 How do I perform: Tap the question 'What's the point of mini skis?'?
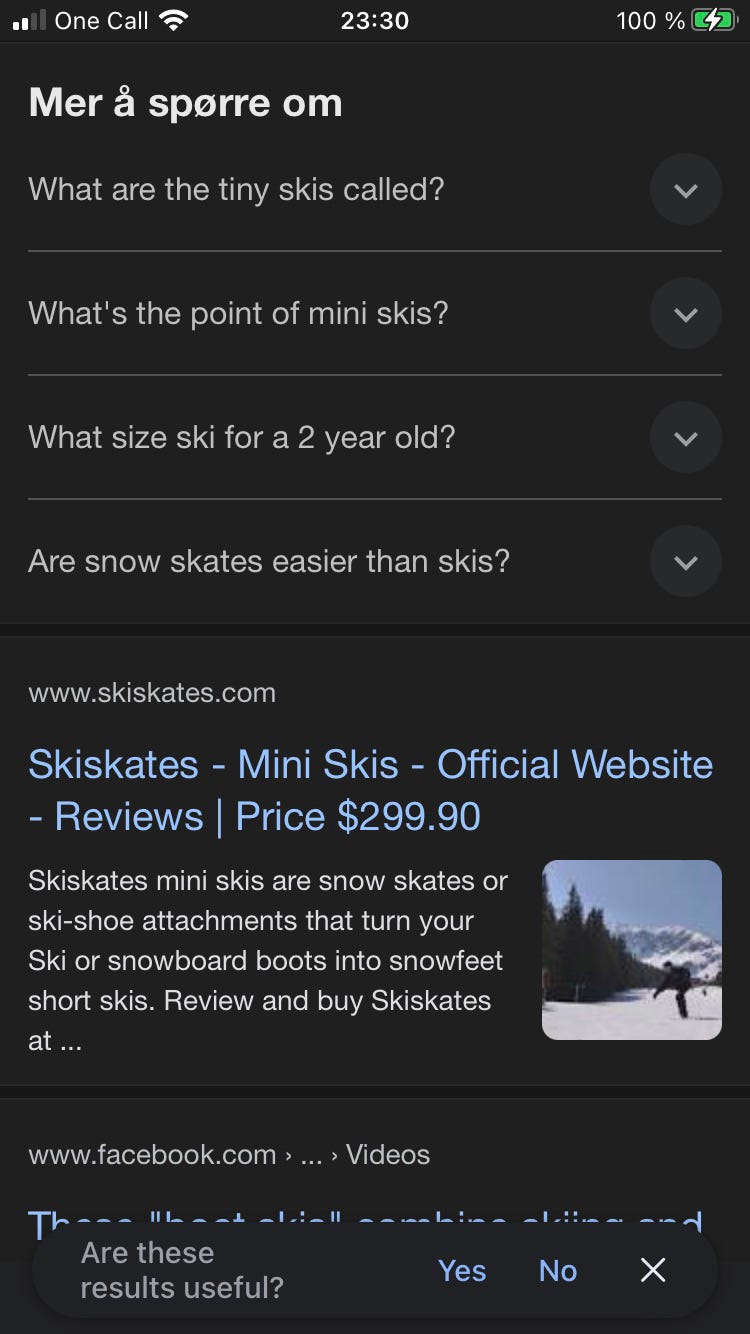pos(238,314)
